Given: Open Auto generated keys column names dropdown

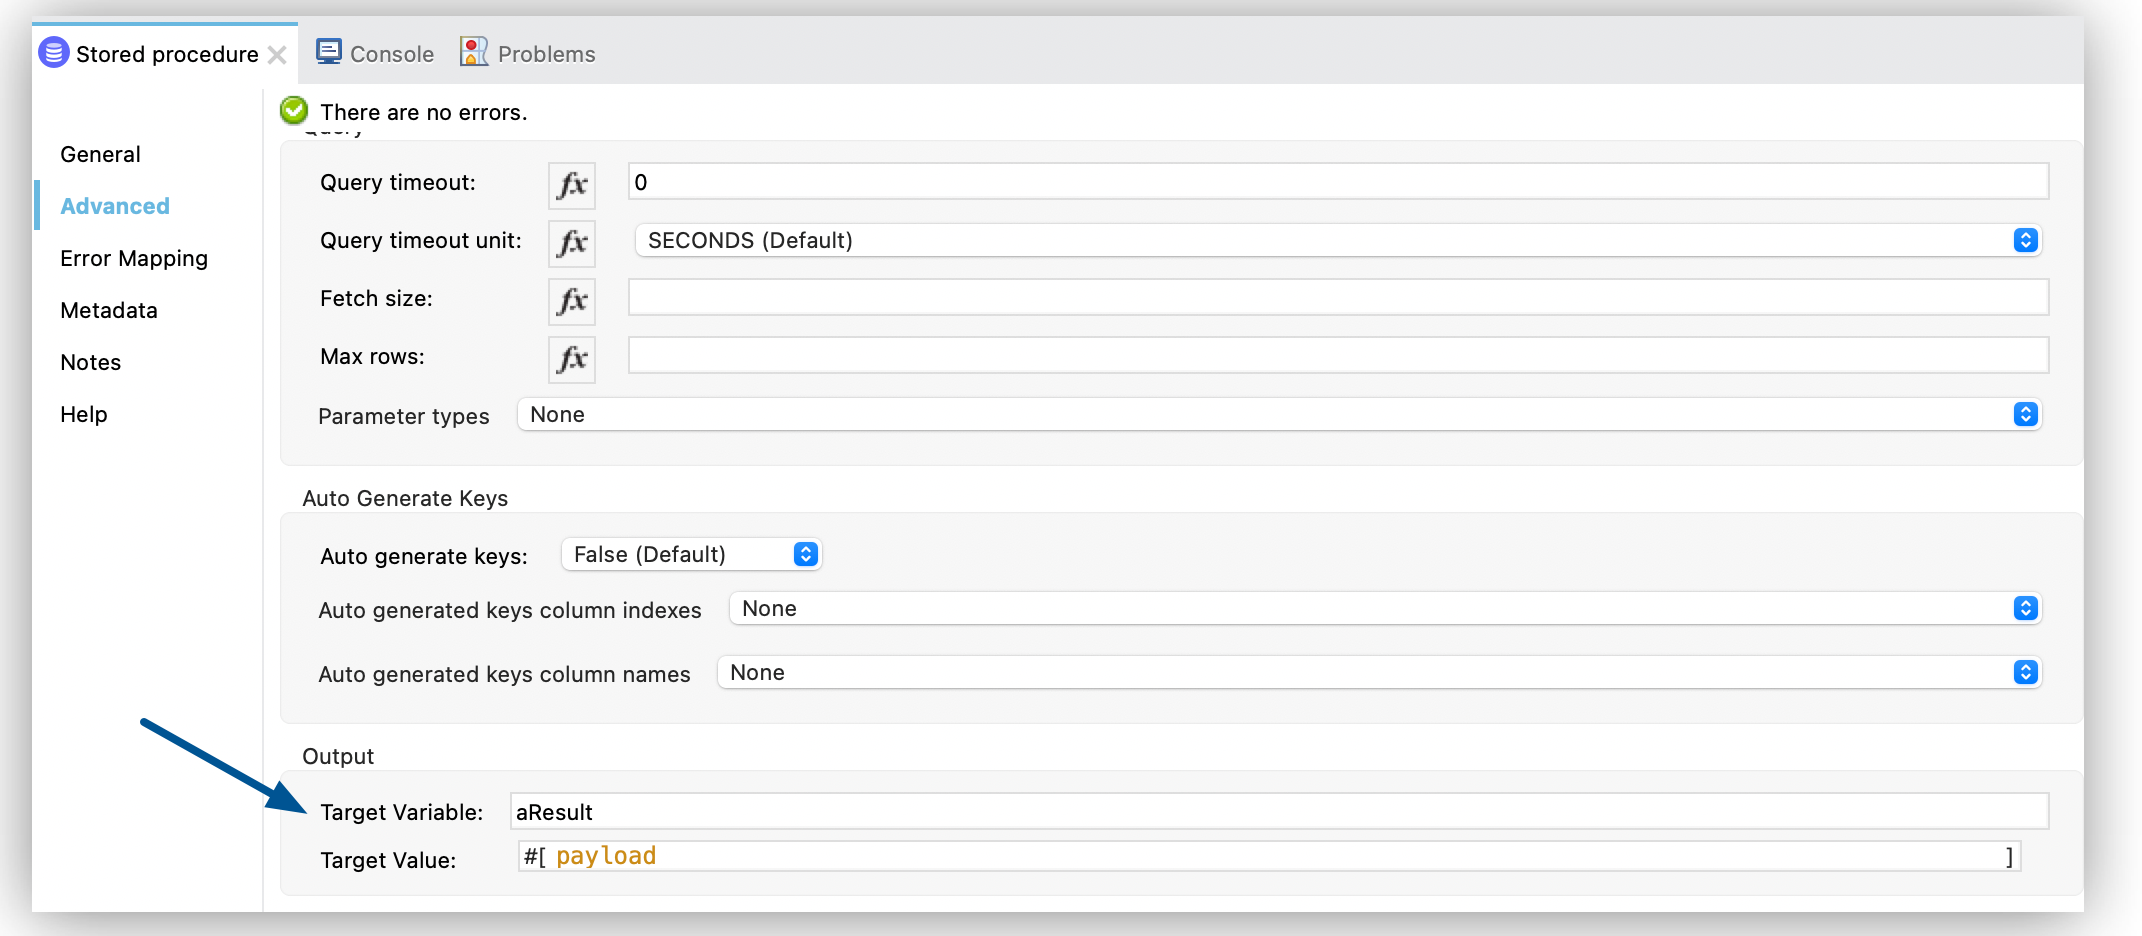Looking at the screenshot, I should point(2026,672).
